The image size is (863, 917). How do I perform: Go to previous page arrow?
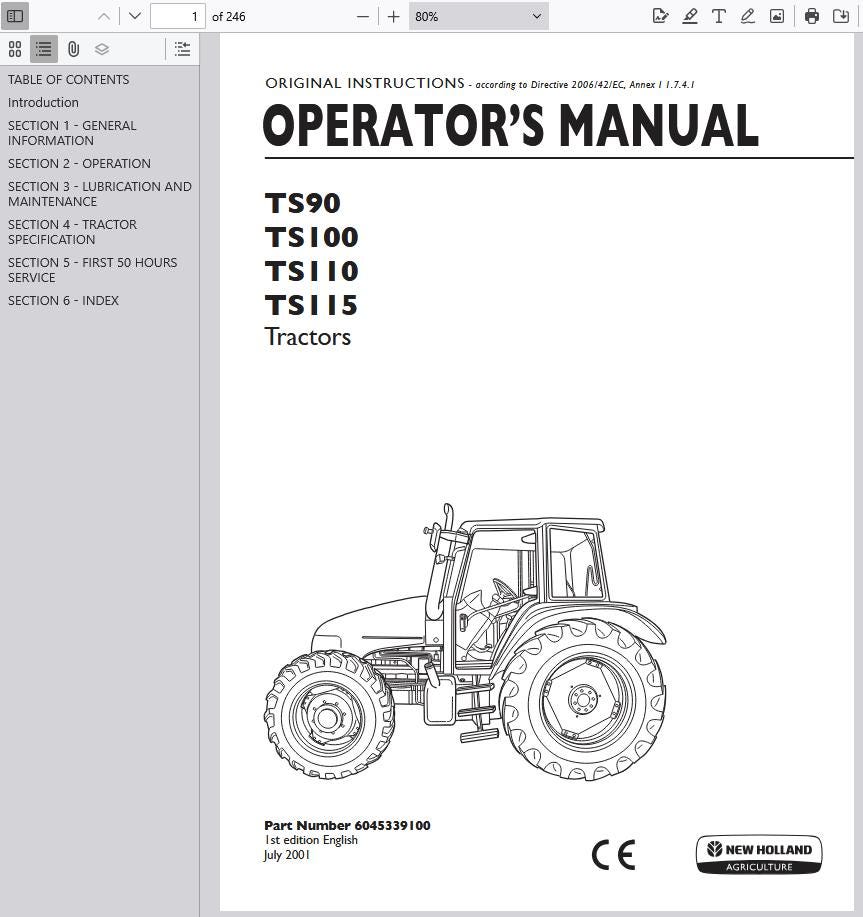click(103, 16)
